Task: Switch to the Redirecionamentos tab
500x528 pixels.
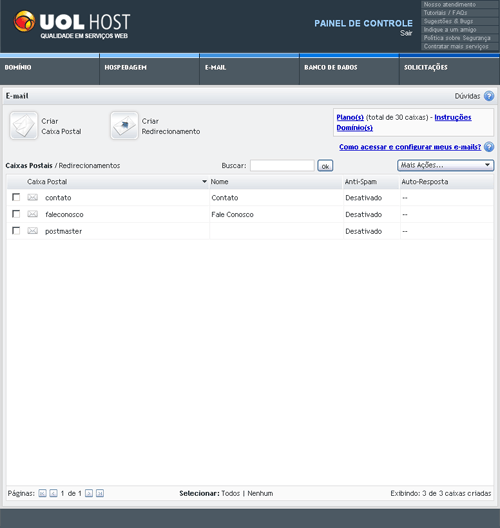Action: [x=89, y=166]
